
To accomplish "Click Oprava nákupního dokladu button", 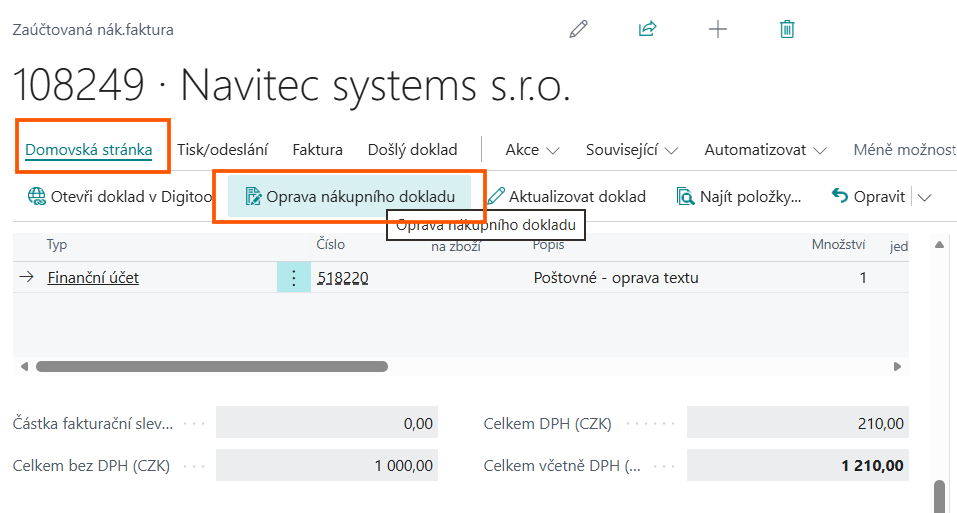I will tap(349, 196).
